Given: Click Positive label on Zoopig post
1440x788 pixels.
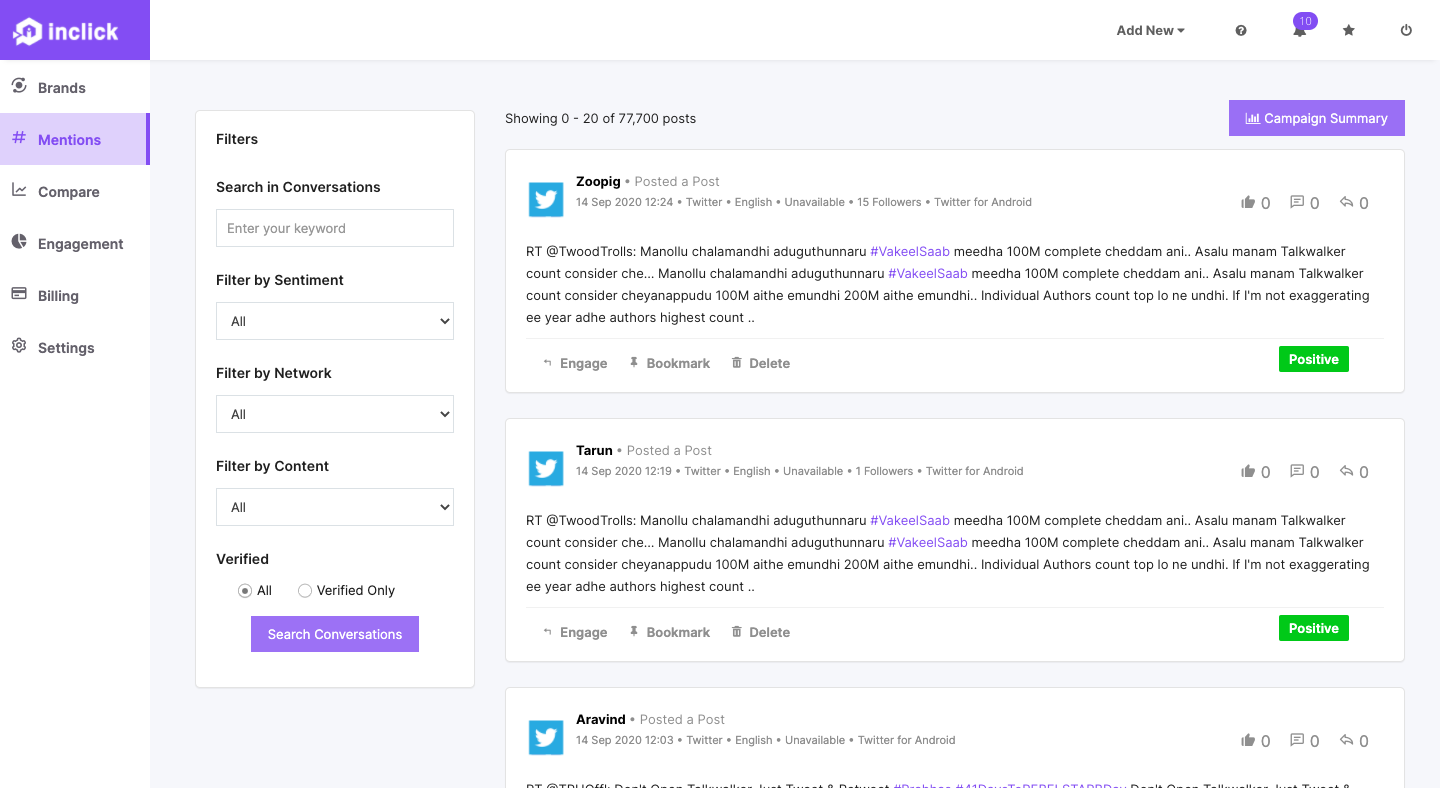Looking at the screenshot, I should click(x=1314, y=359).
